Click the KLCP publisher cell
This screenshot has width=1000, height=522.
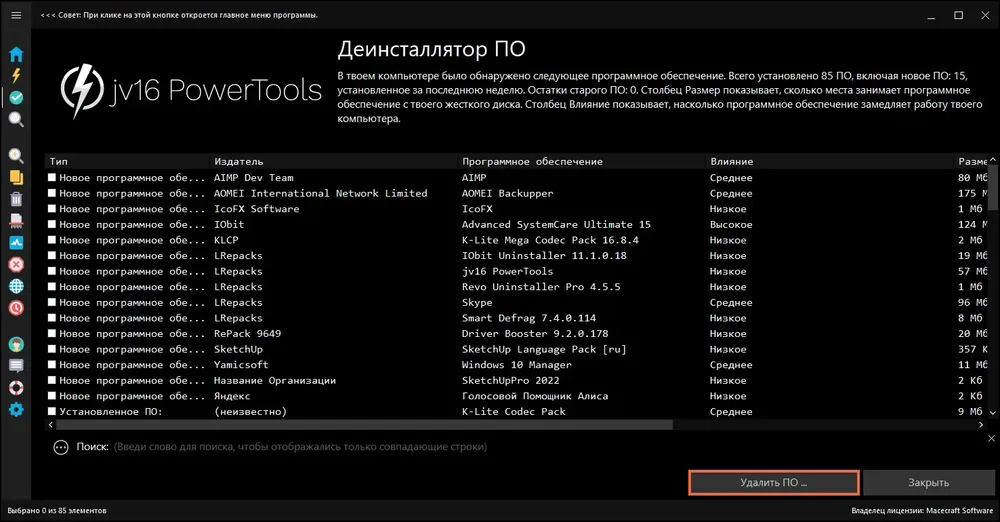(226, 240)
